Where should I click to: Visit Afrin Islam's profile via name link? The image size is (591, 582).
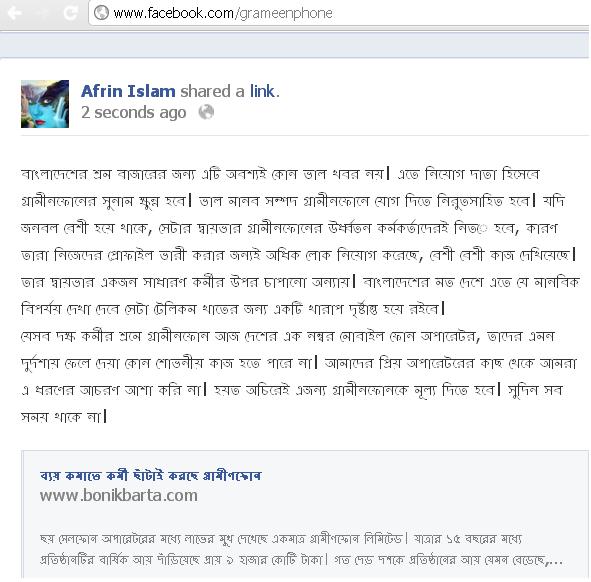[128, 91]
